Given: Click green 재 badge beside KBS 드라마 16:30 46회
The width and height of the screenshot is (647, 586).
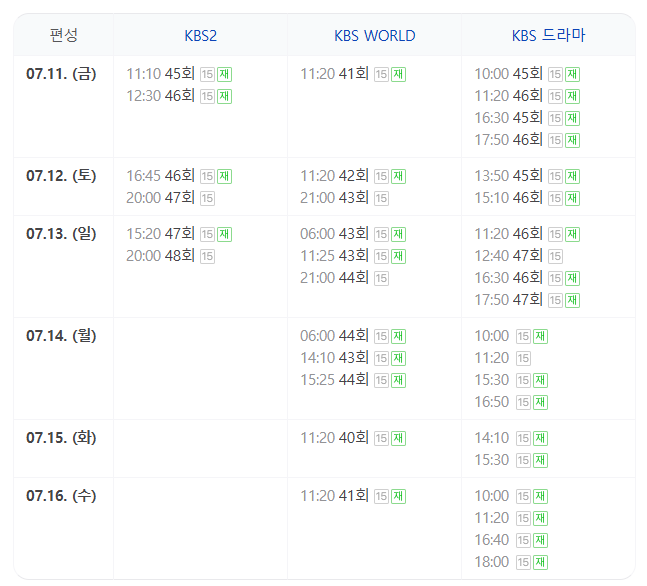Looking at the screenshot, I should pyautogui.click(x=573, y=278).
